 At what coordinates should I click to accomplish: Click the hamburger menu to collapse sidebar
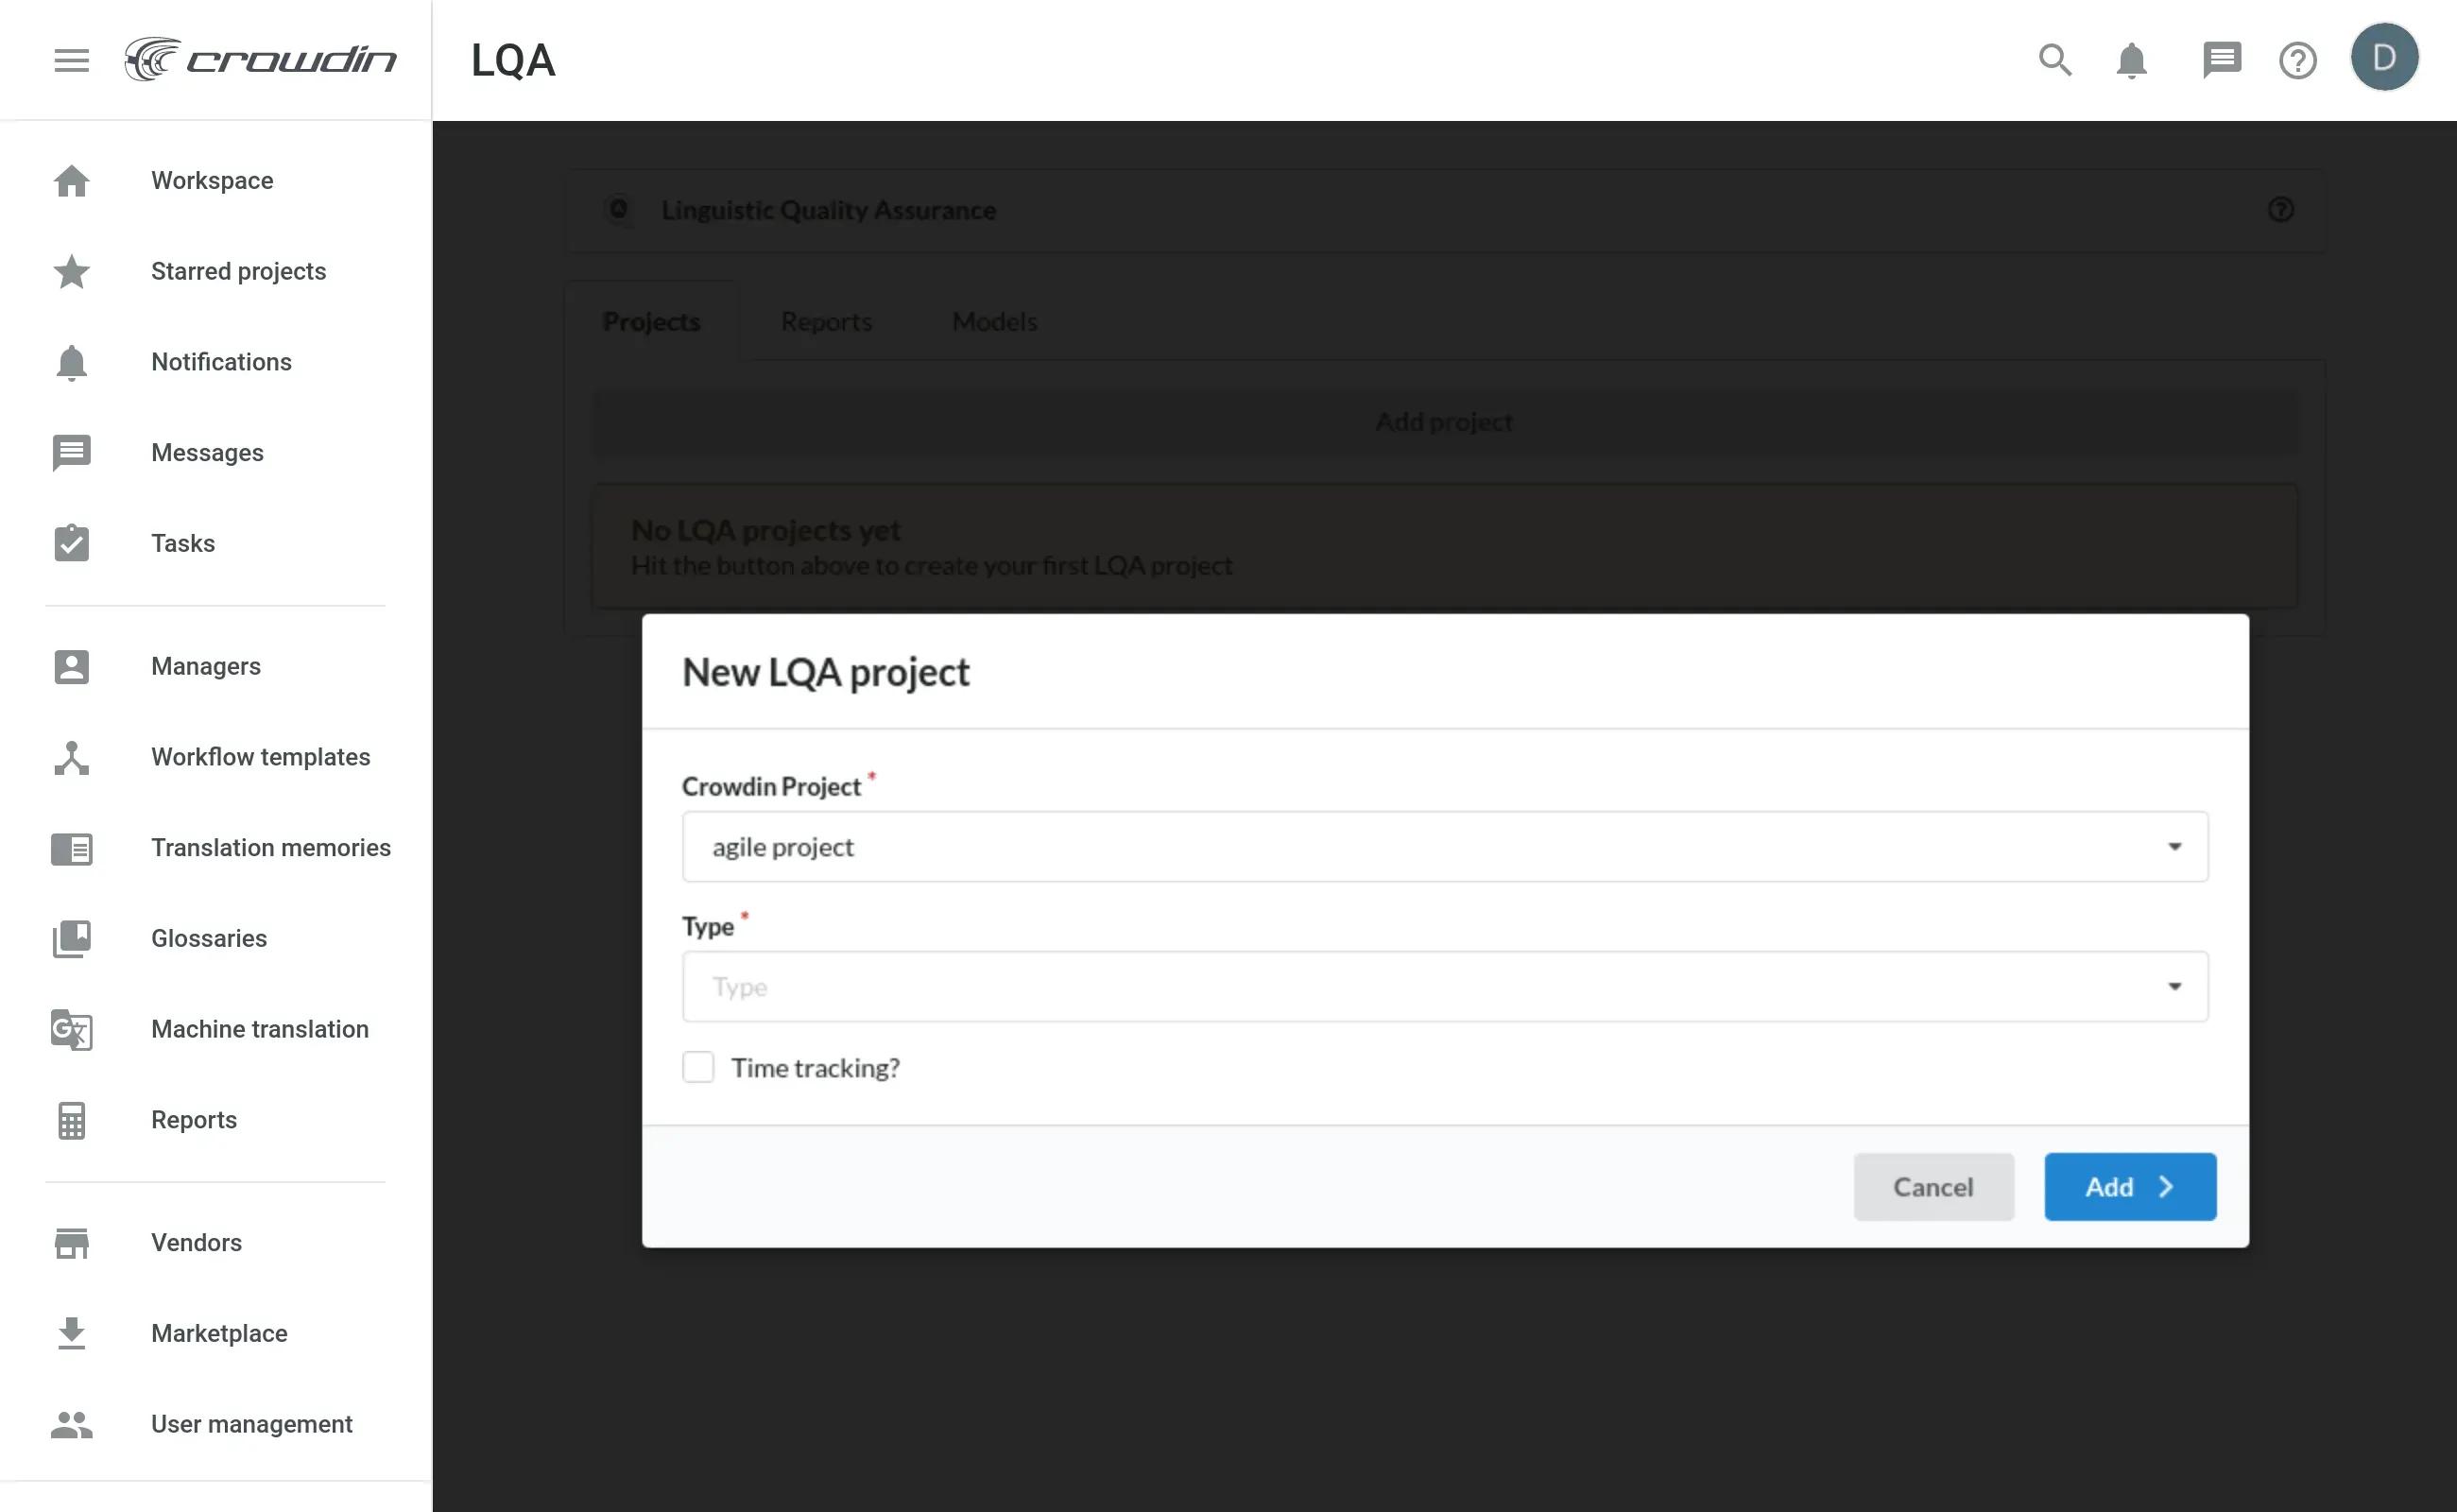(x=71, y=60)
